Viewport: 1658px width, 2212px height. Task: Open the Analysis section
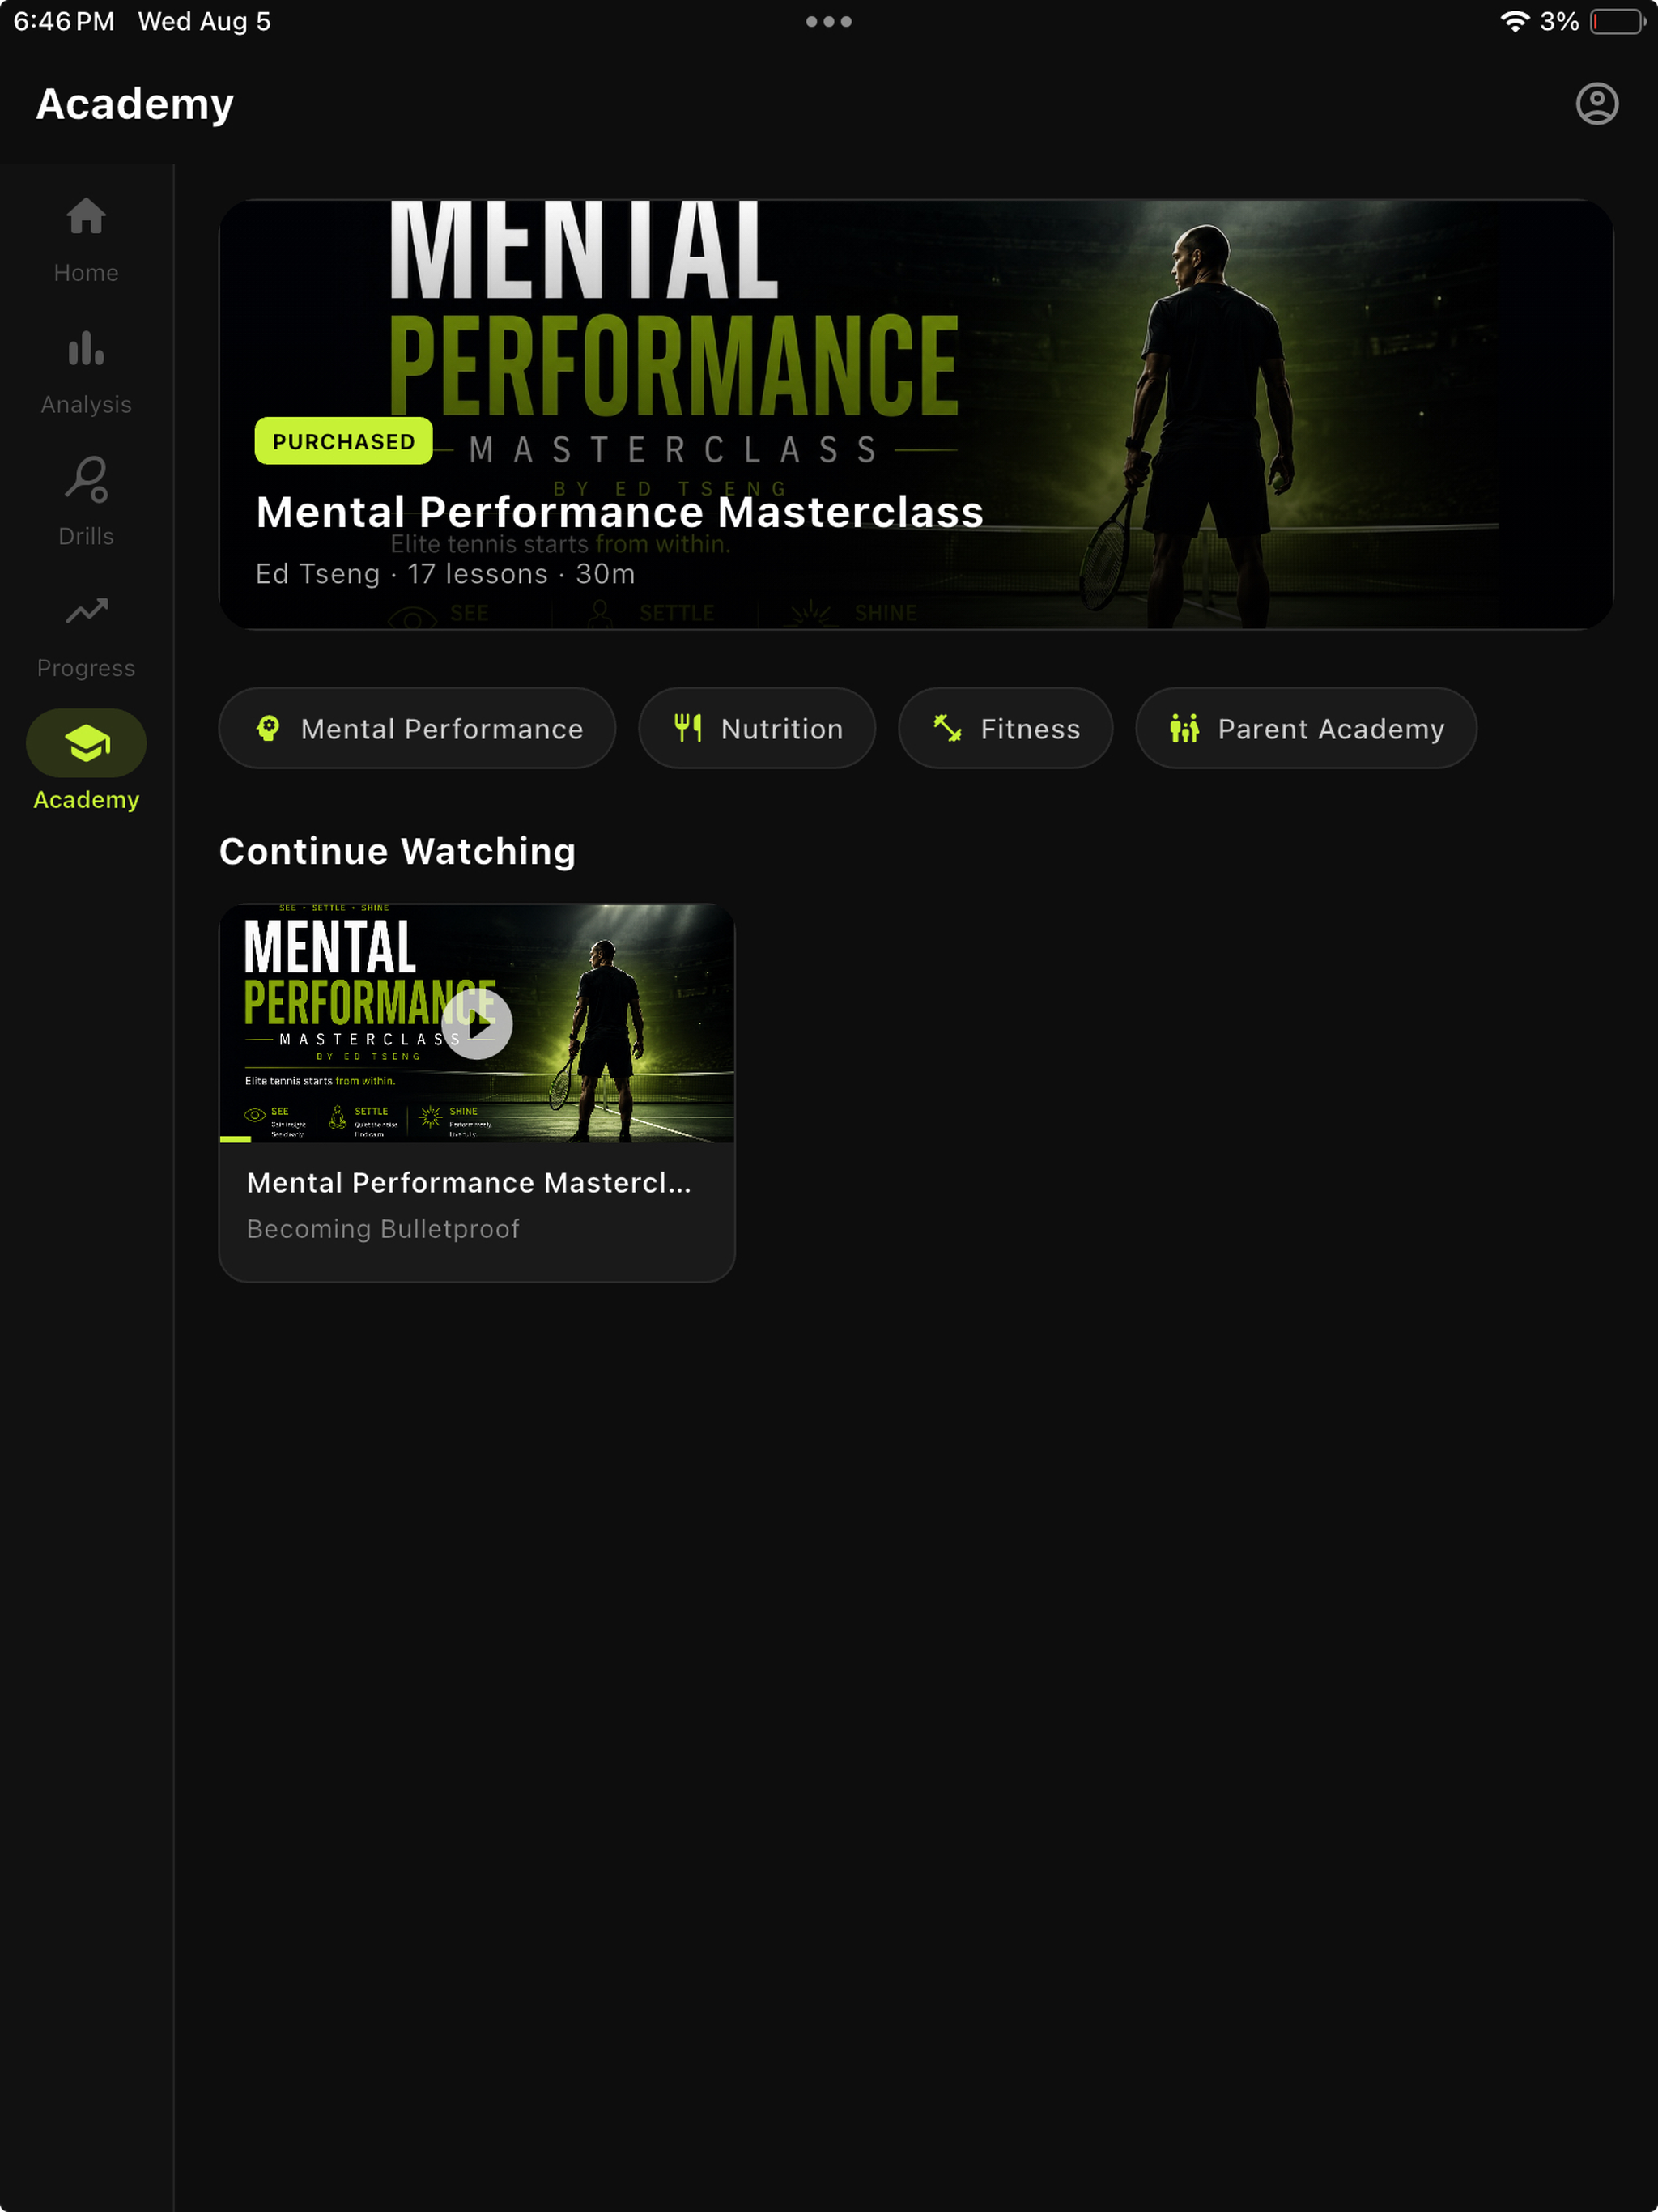tap(86, 372)
